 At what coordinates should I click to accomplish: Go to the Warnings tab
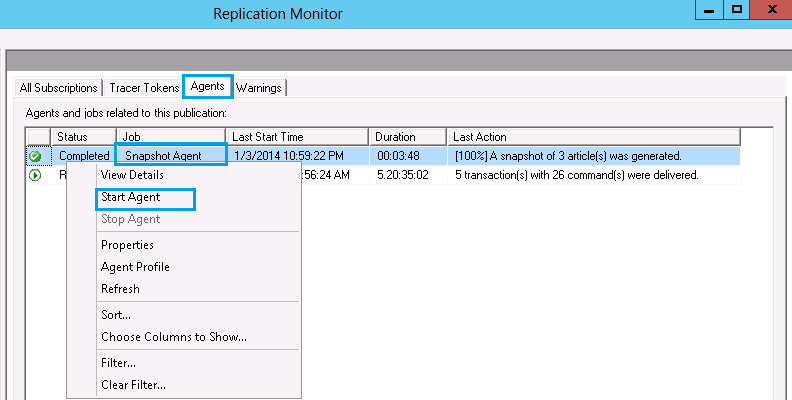259,88
